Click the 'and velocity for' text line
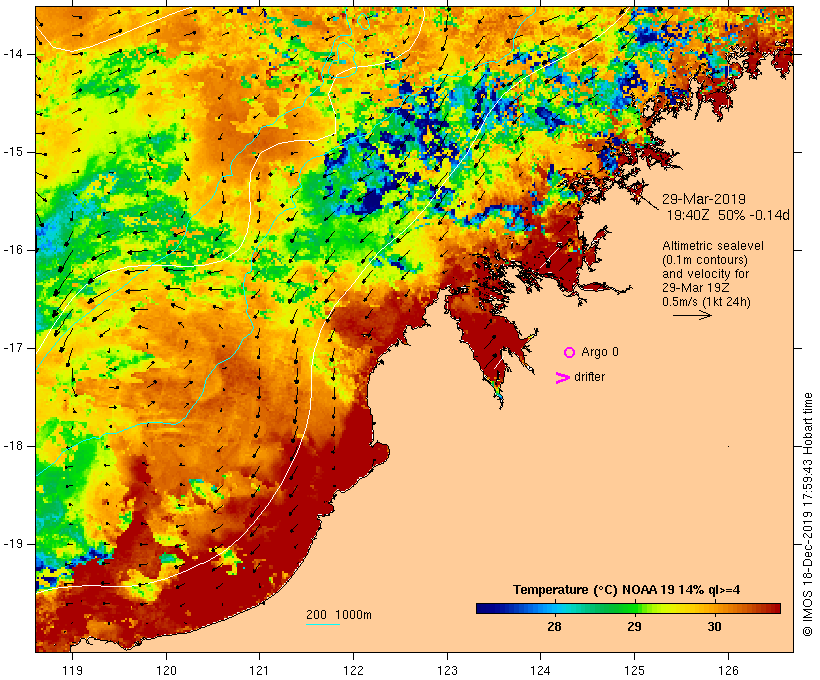Image resolution: width=820 pixels, height=680 pixels. pyautogui.click(x=705, y=274)
